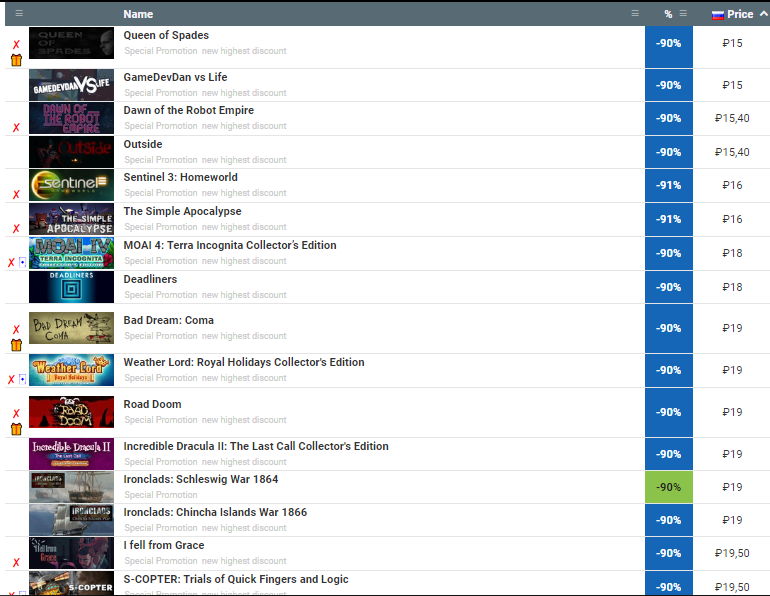Open the I fell from Grace link

coord(164,545)
